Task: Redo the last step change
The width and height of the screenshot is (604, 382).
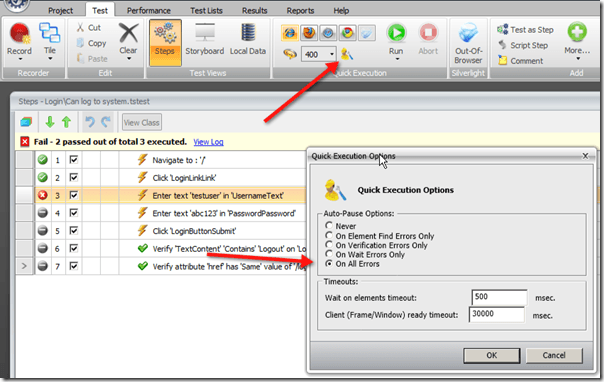Action: click(106, 122)
